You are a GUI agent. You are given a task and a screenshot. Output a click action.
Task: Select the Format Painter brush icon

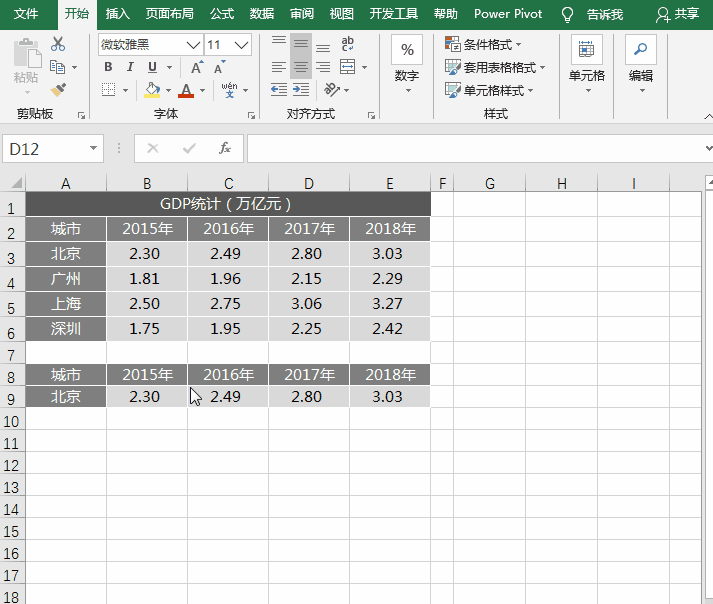(58, 90)
